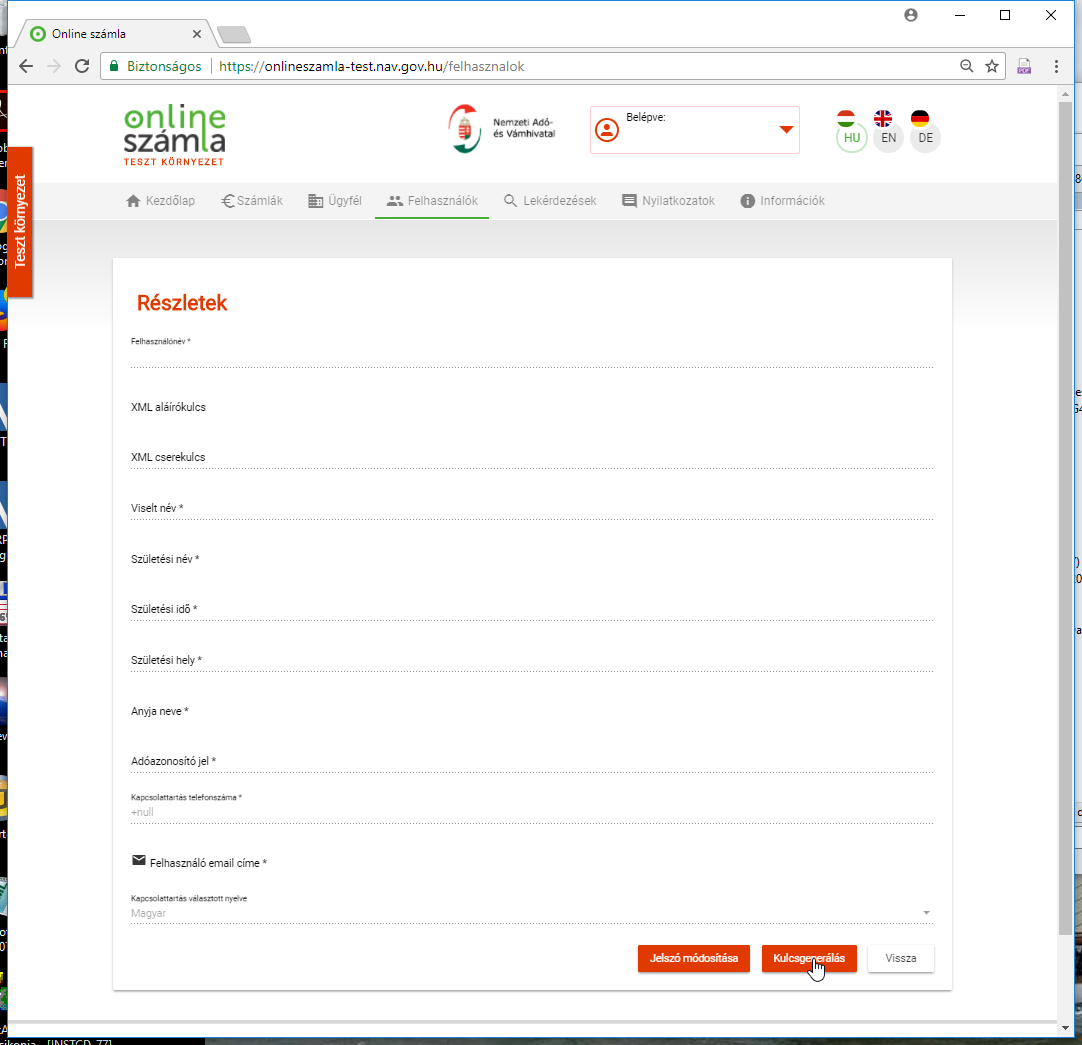Viewport: 1082px width, 1045px height.
Task: Click the TESZT KÖRNYEZET label under logo
Action: pyautogui.click(x=174, y=162)
